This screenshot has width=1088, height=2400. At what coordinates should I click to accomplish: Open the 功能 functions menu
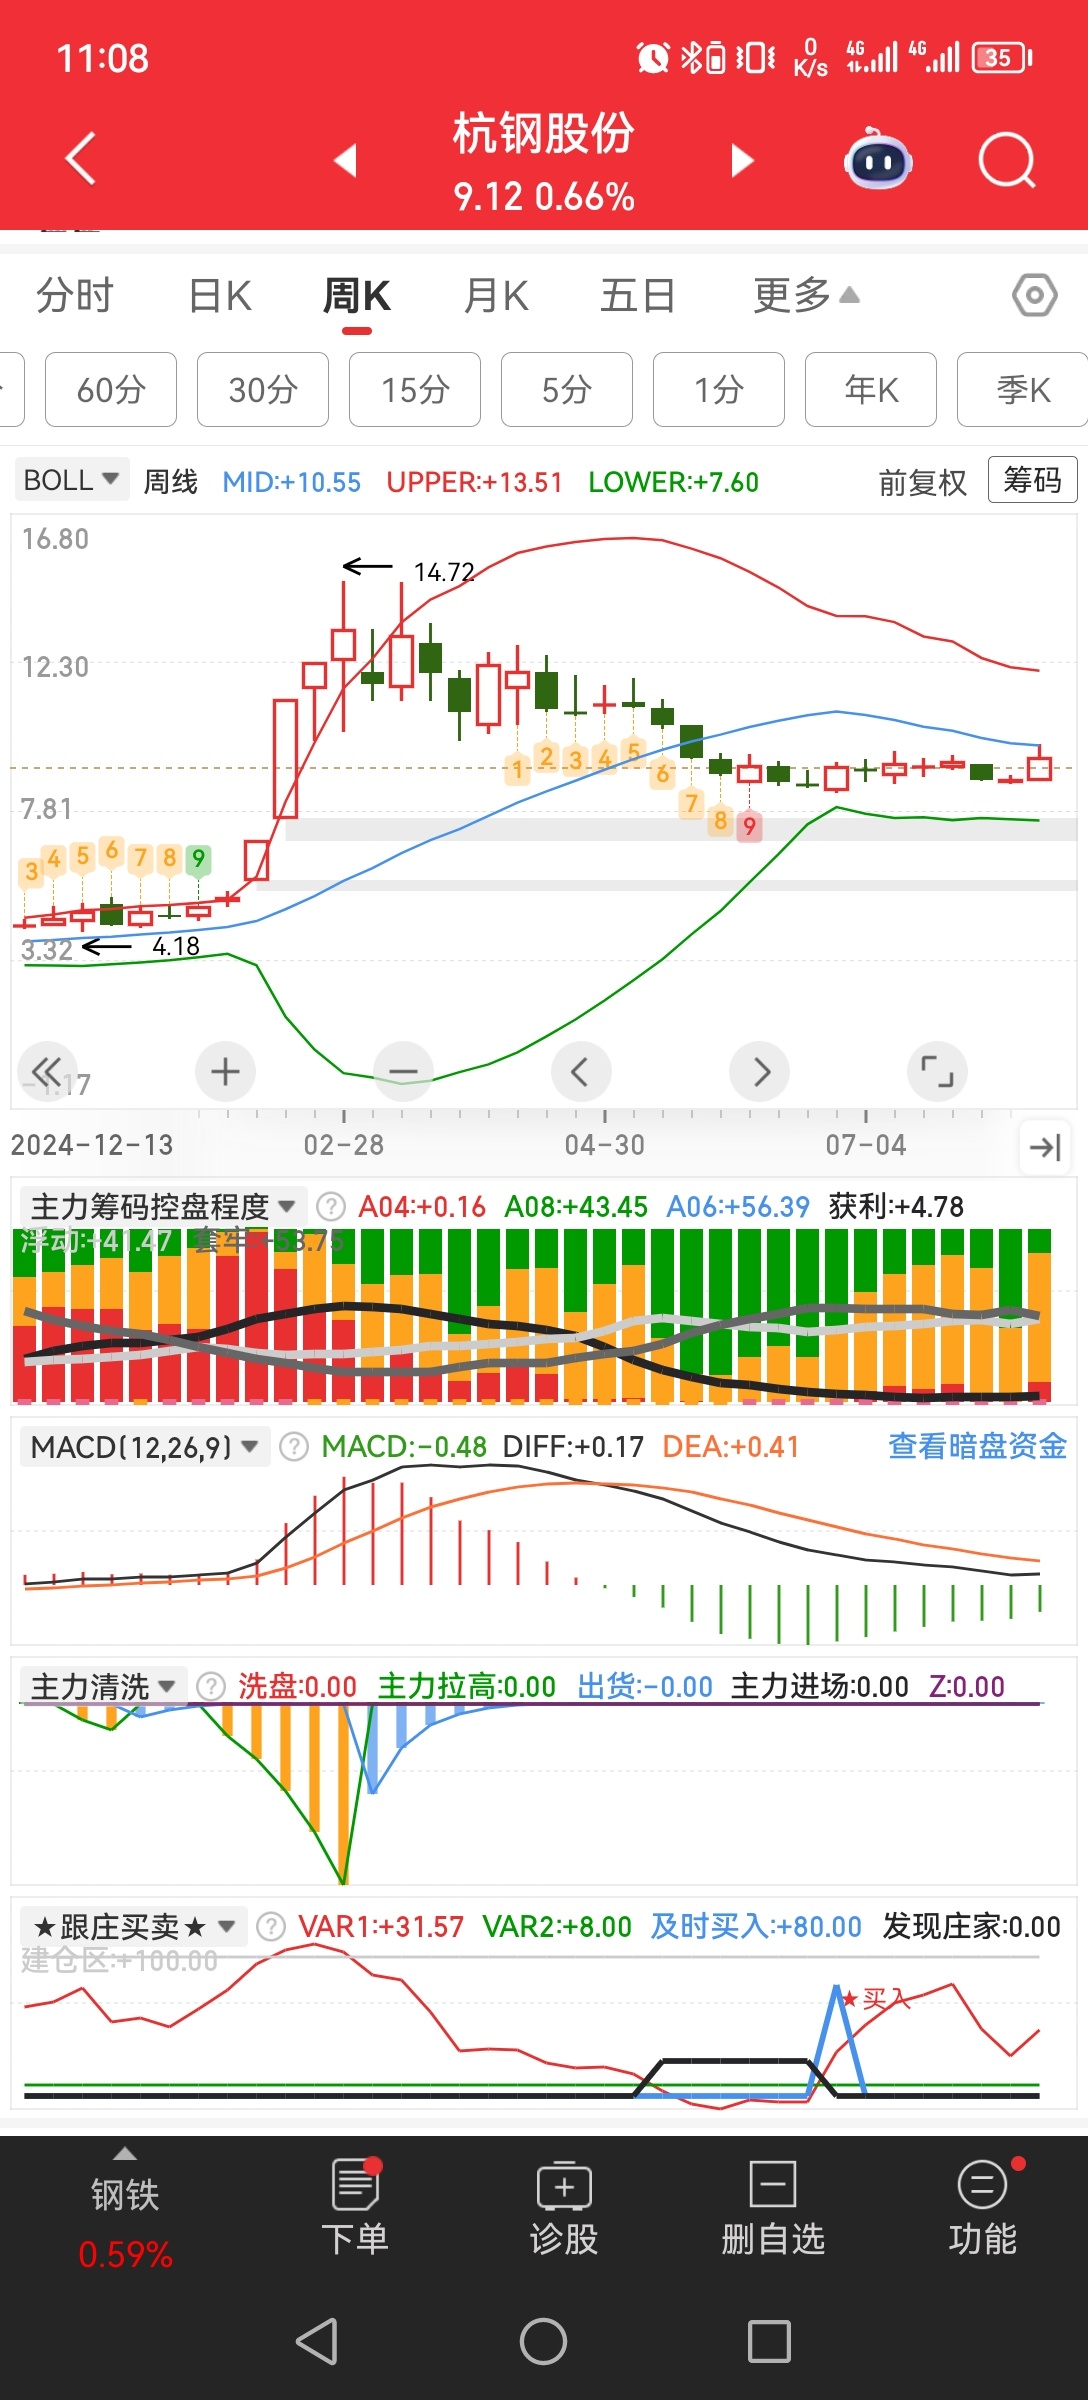click(x=982, y=2208)
